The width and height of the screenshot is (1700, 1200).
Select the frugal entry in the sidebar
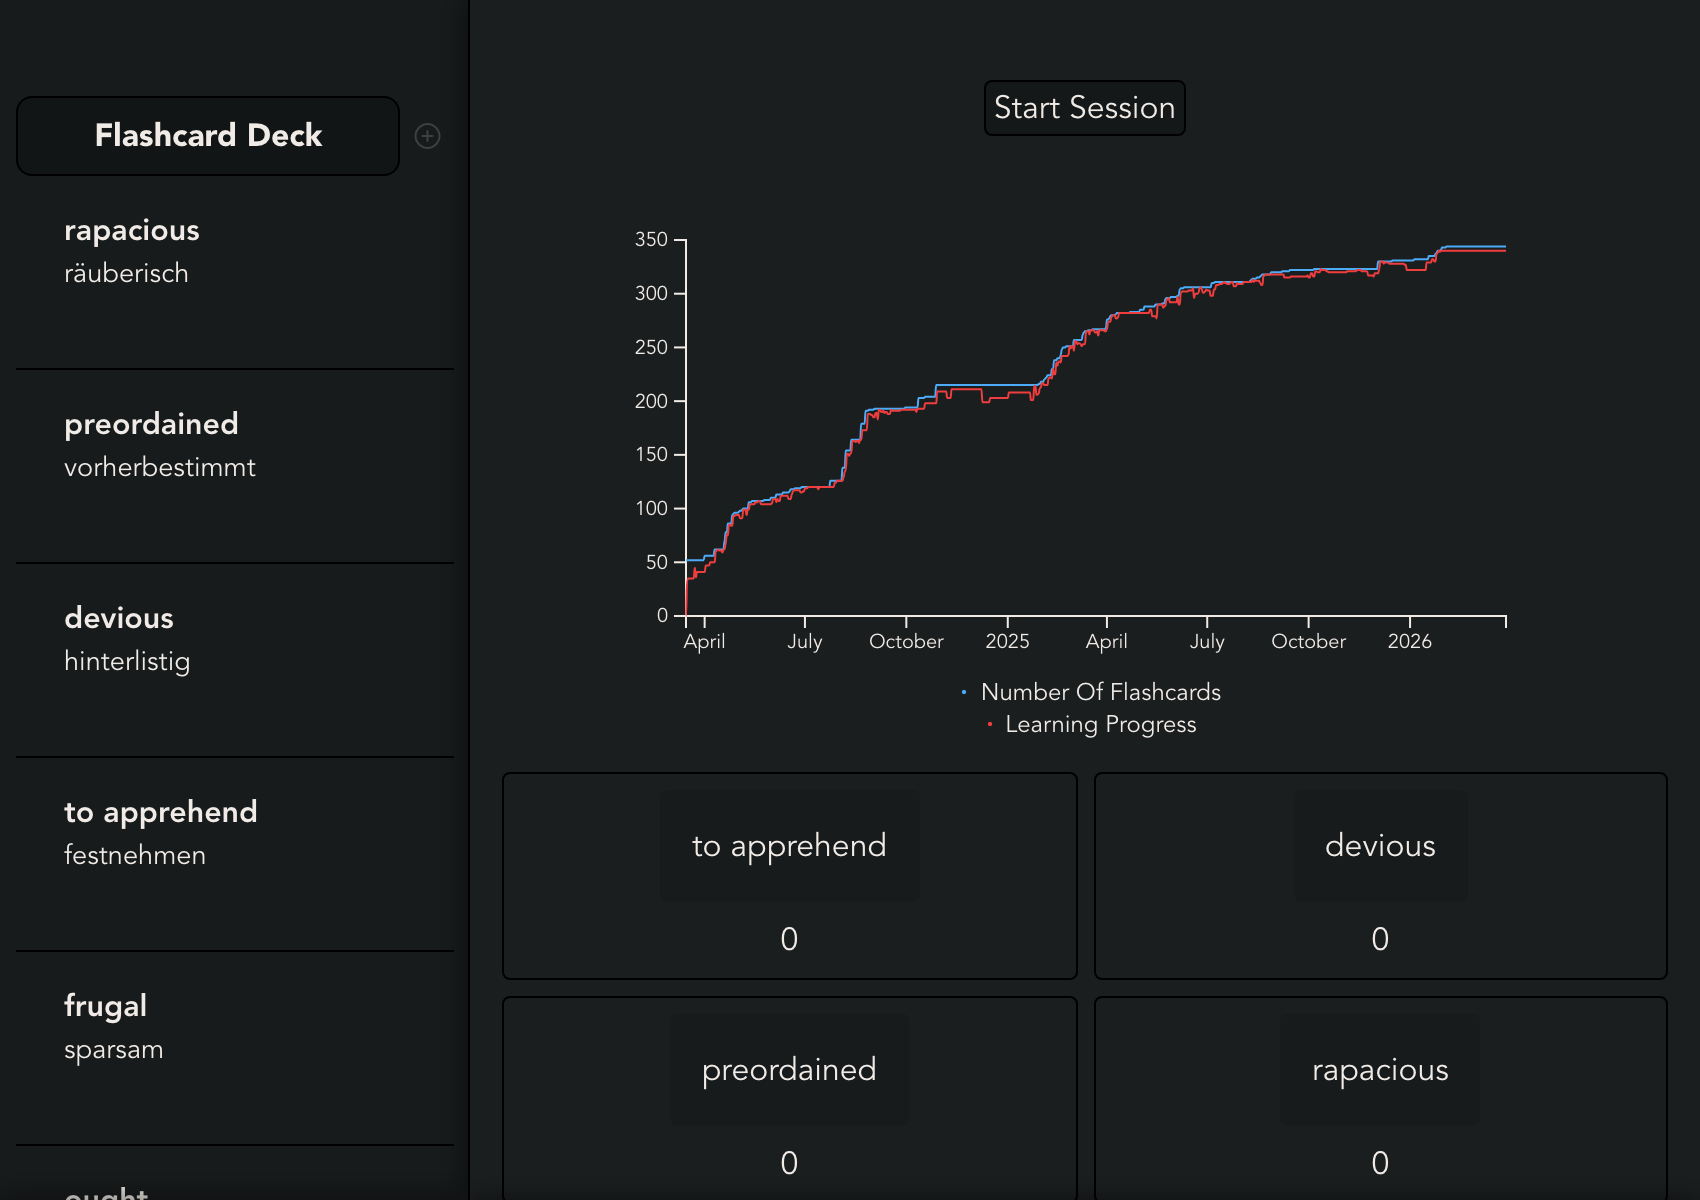(105, 1006)
